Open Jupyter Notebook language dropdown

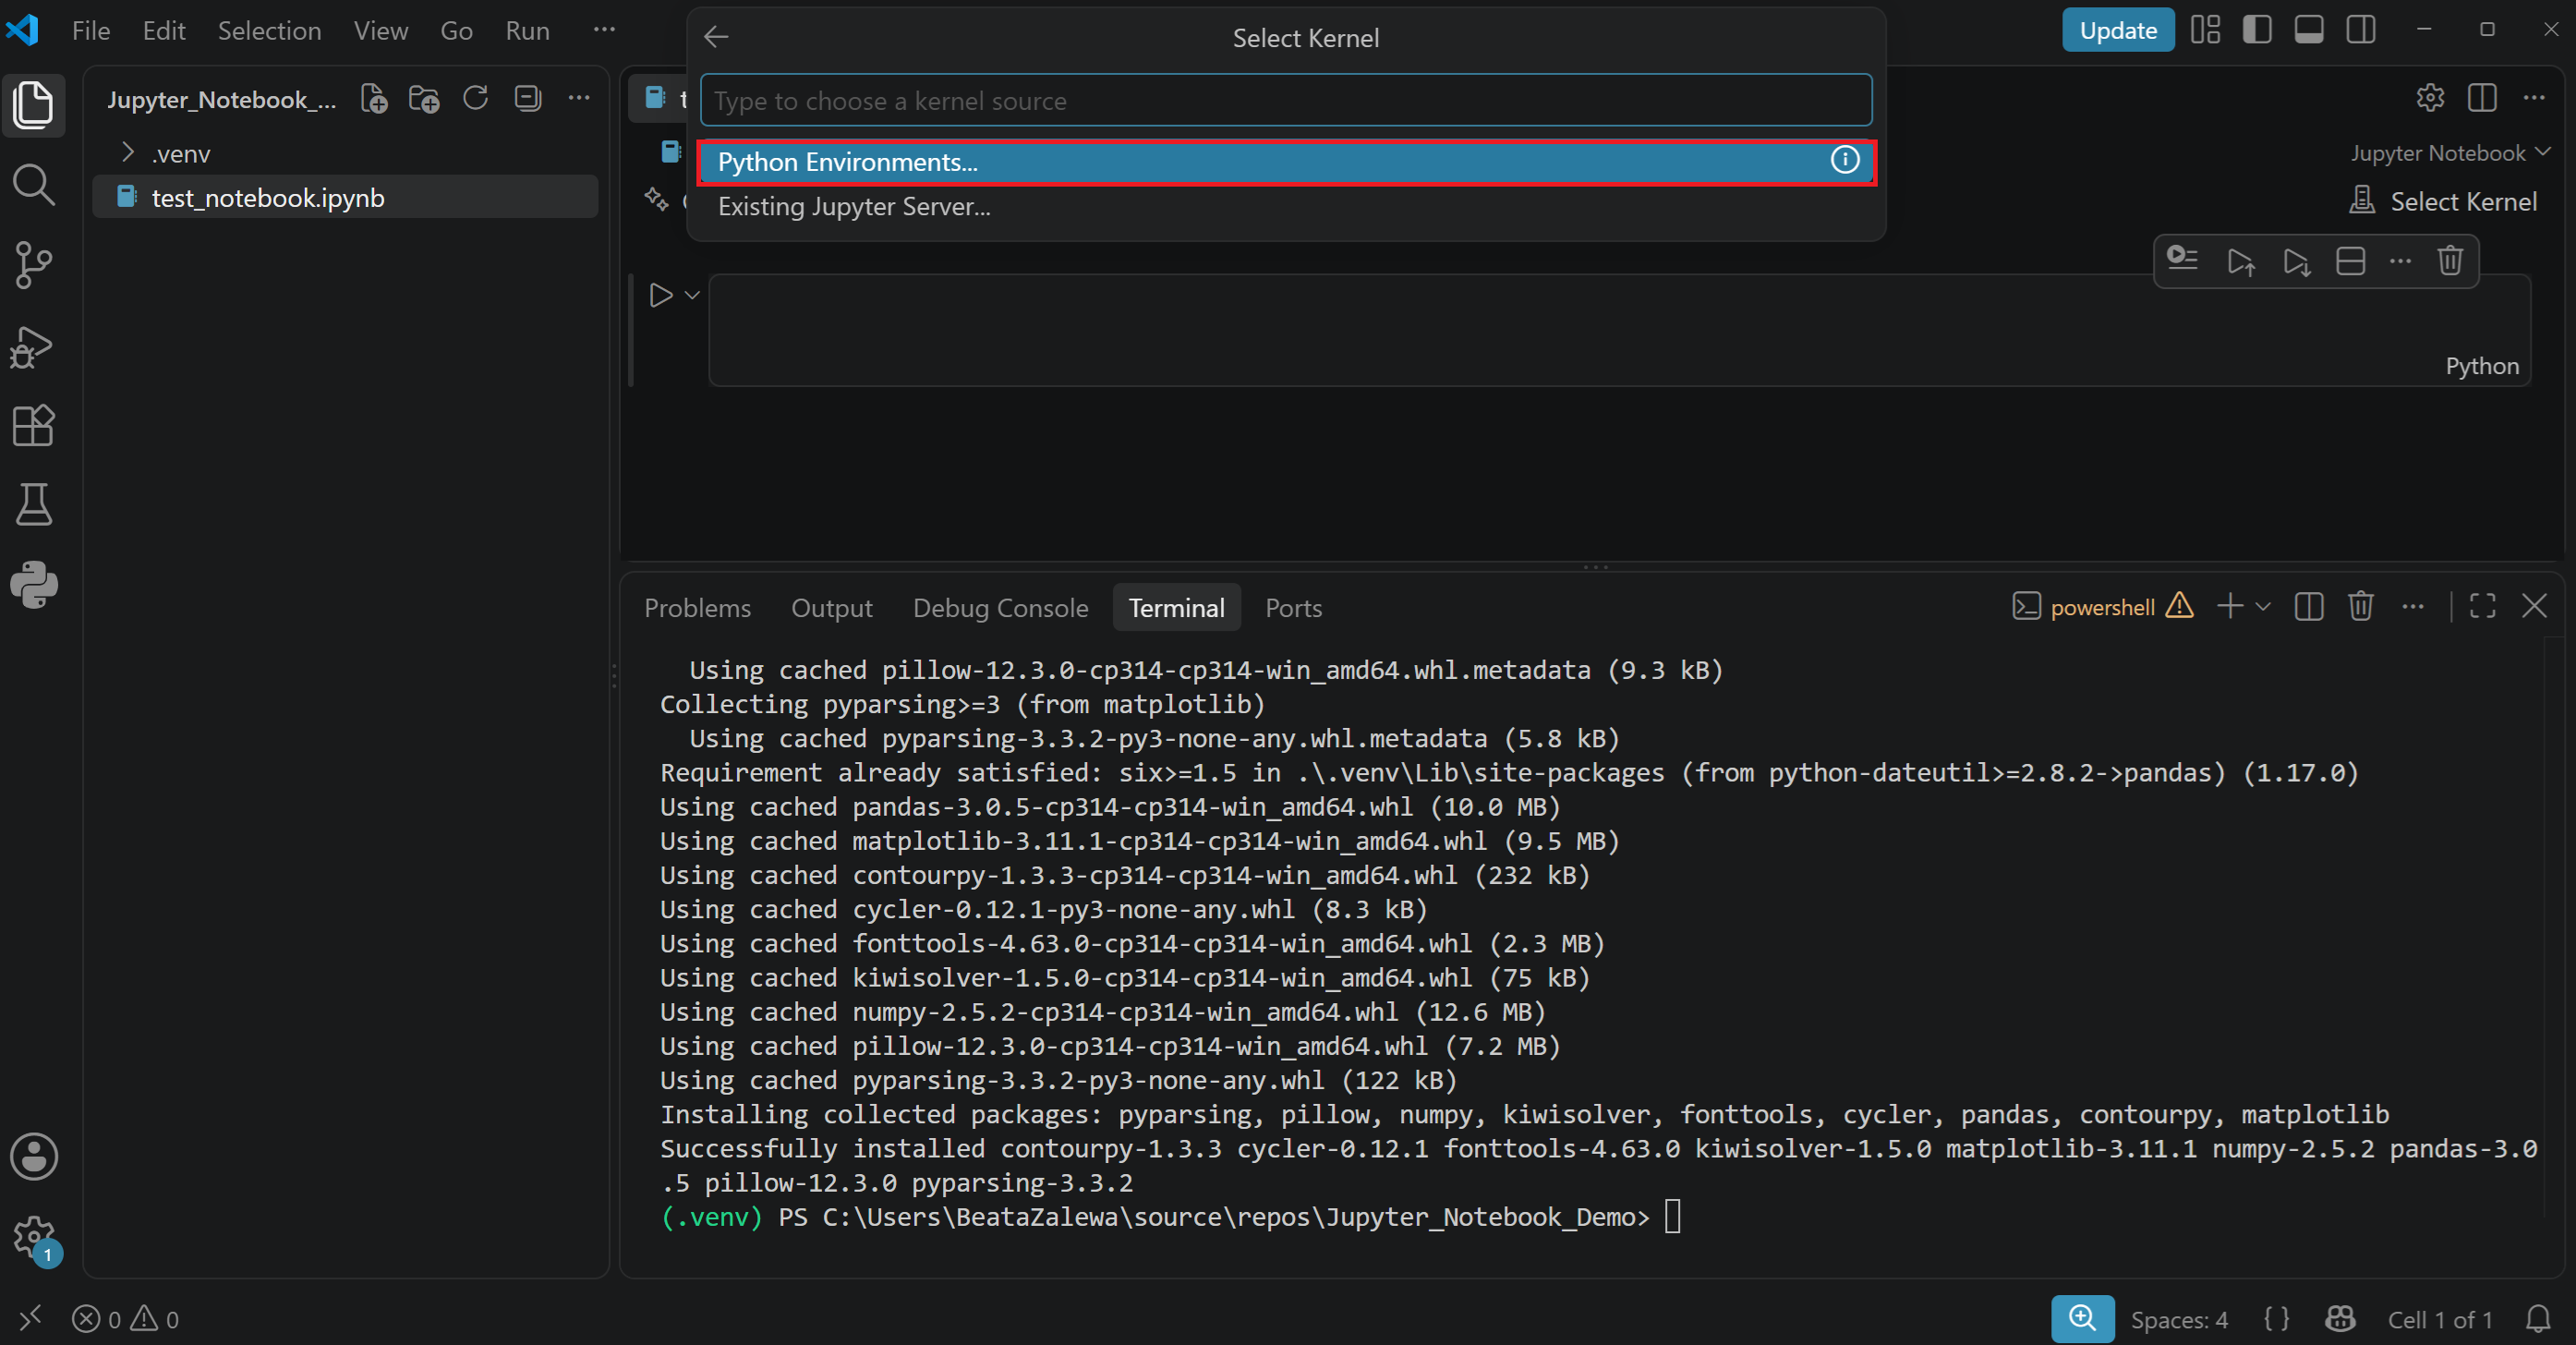point(2450,152)
